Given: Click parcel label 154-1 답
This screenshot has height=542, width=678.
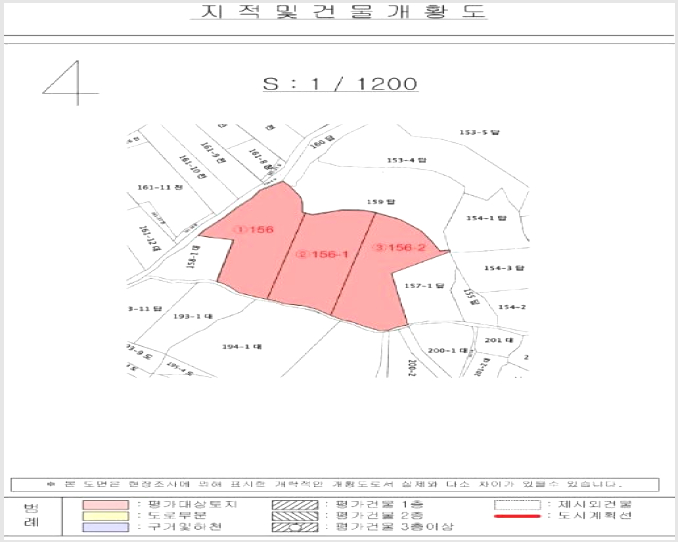Looking at the screenshot, I should 486,218.
